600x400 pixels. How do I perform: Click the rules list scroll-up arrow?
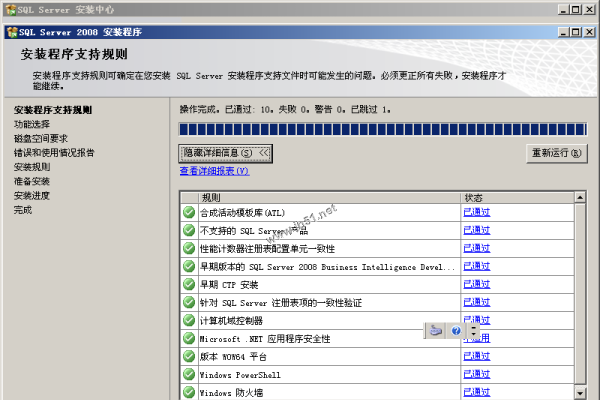580,198
